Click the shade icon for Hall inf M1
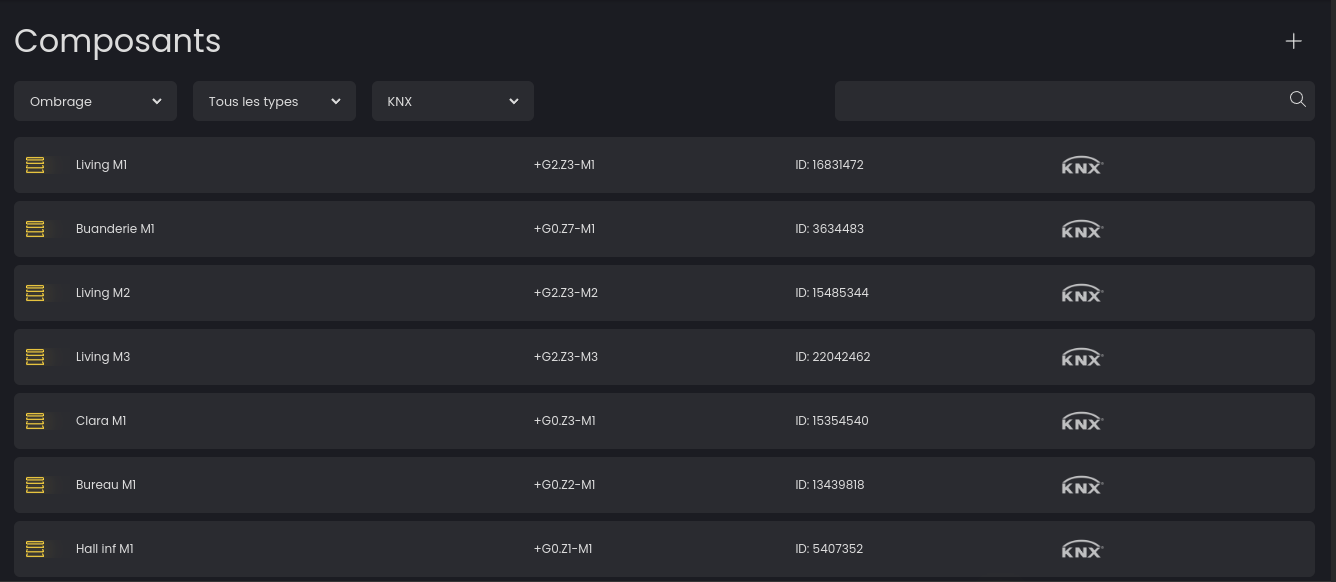The height and width of the screenshot is (582, 1336). tap(35, 549)
